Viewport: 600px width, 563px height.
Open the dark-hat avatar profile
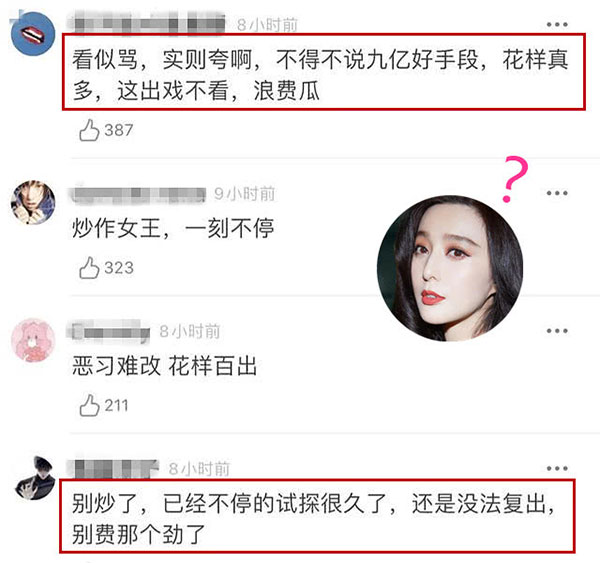click(34, 478)
